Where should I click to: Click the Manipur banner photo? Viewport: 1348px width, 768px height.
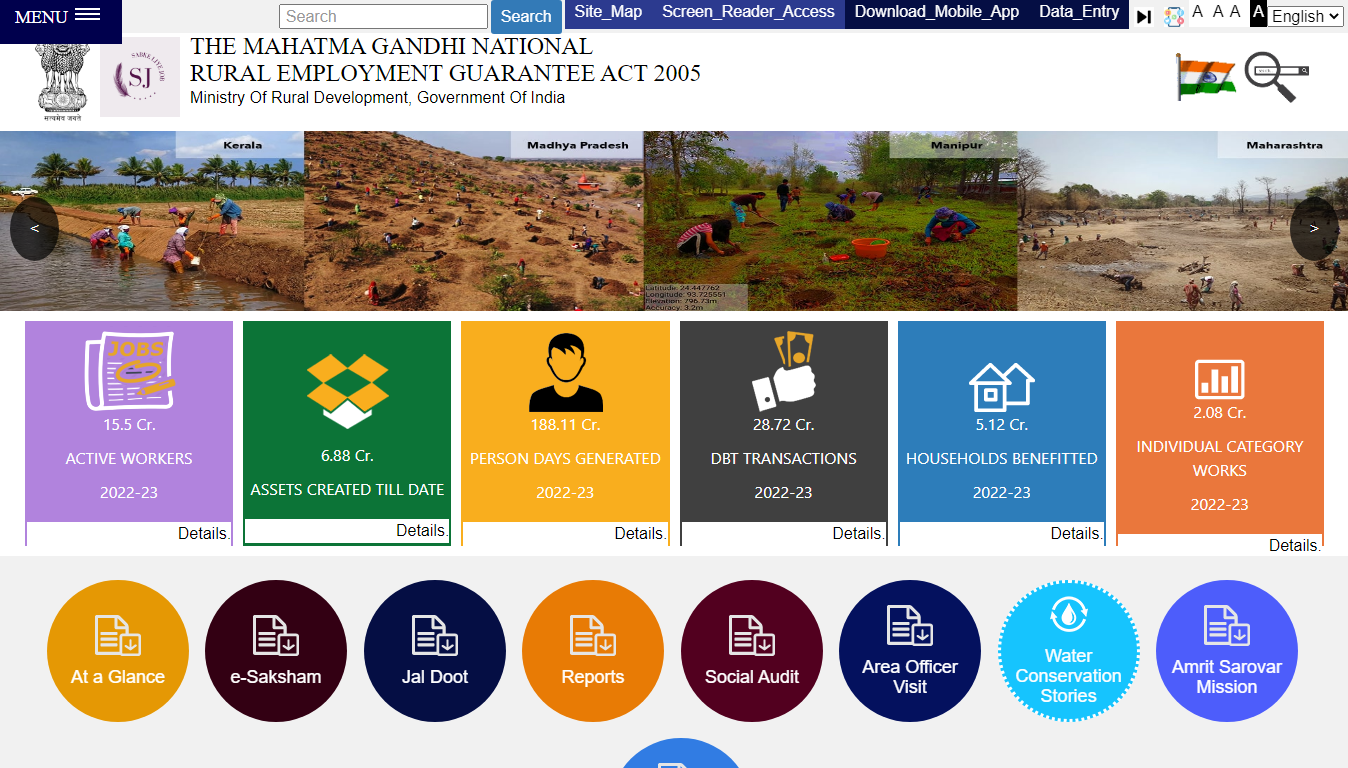point(830,221)
